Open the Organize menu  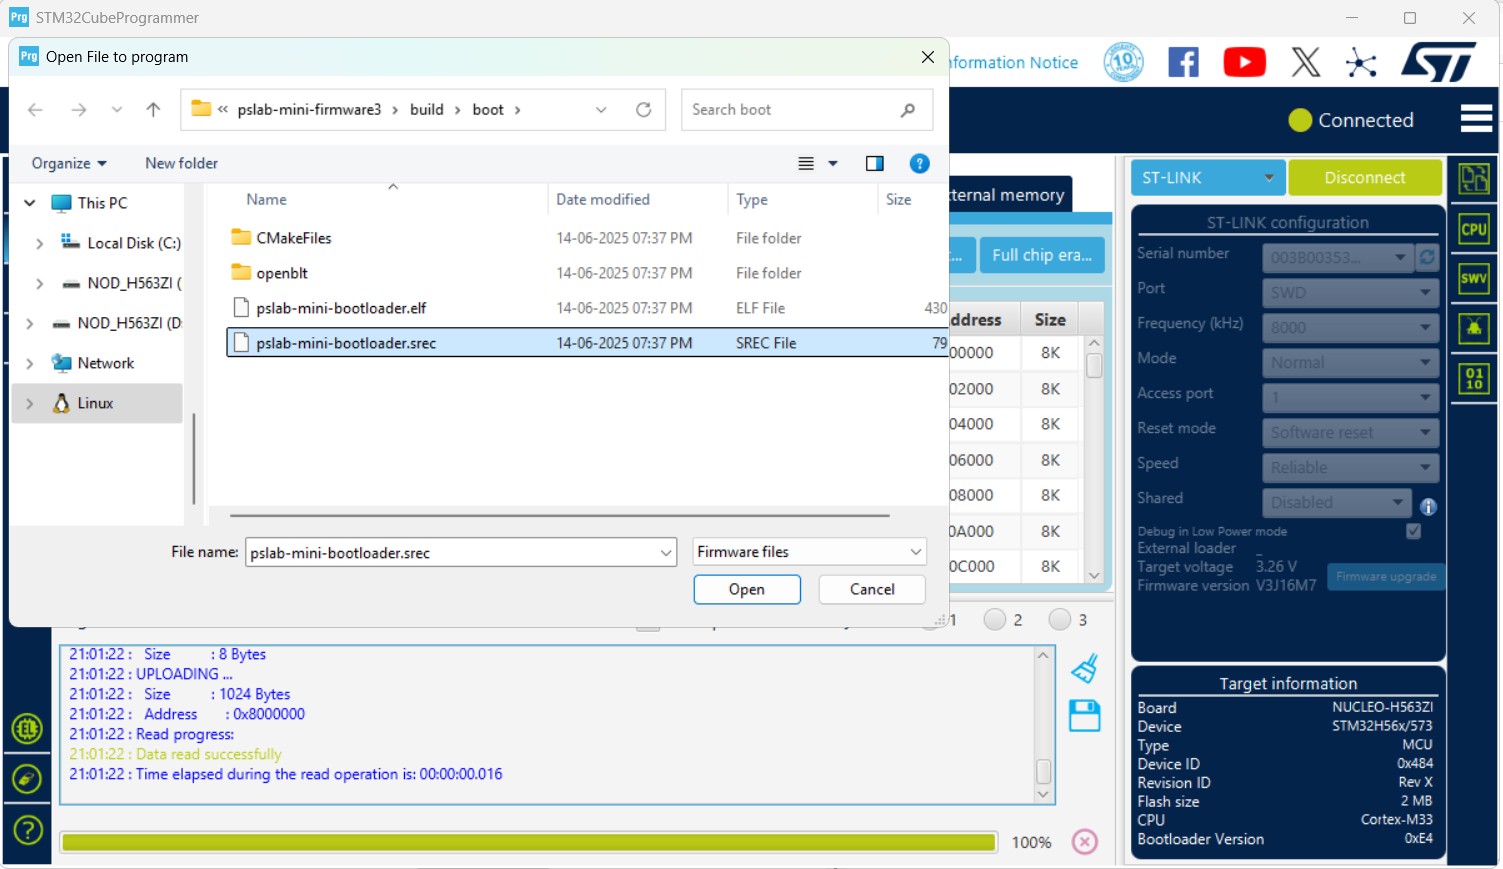69,163
